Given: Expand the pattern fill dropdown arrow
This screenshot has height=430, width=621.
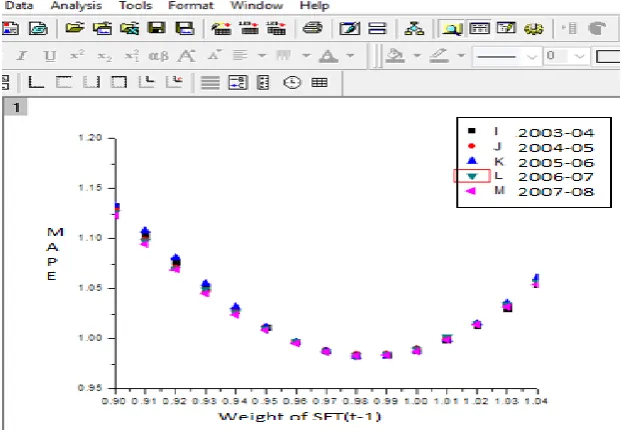Looking at the screenshot, I should point(306,56).
